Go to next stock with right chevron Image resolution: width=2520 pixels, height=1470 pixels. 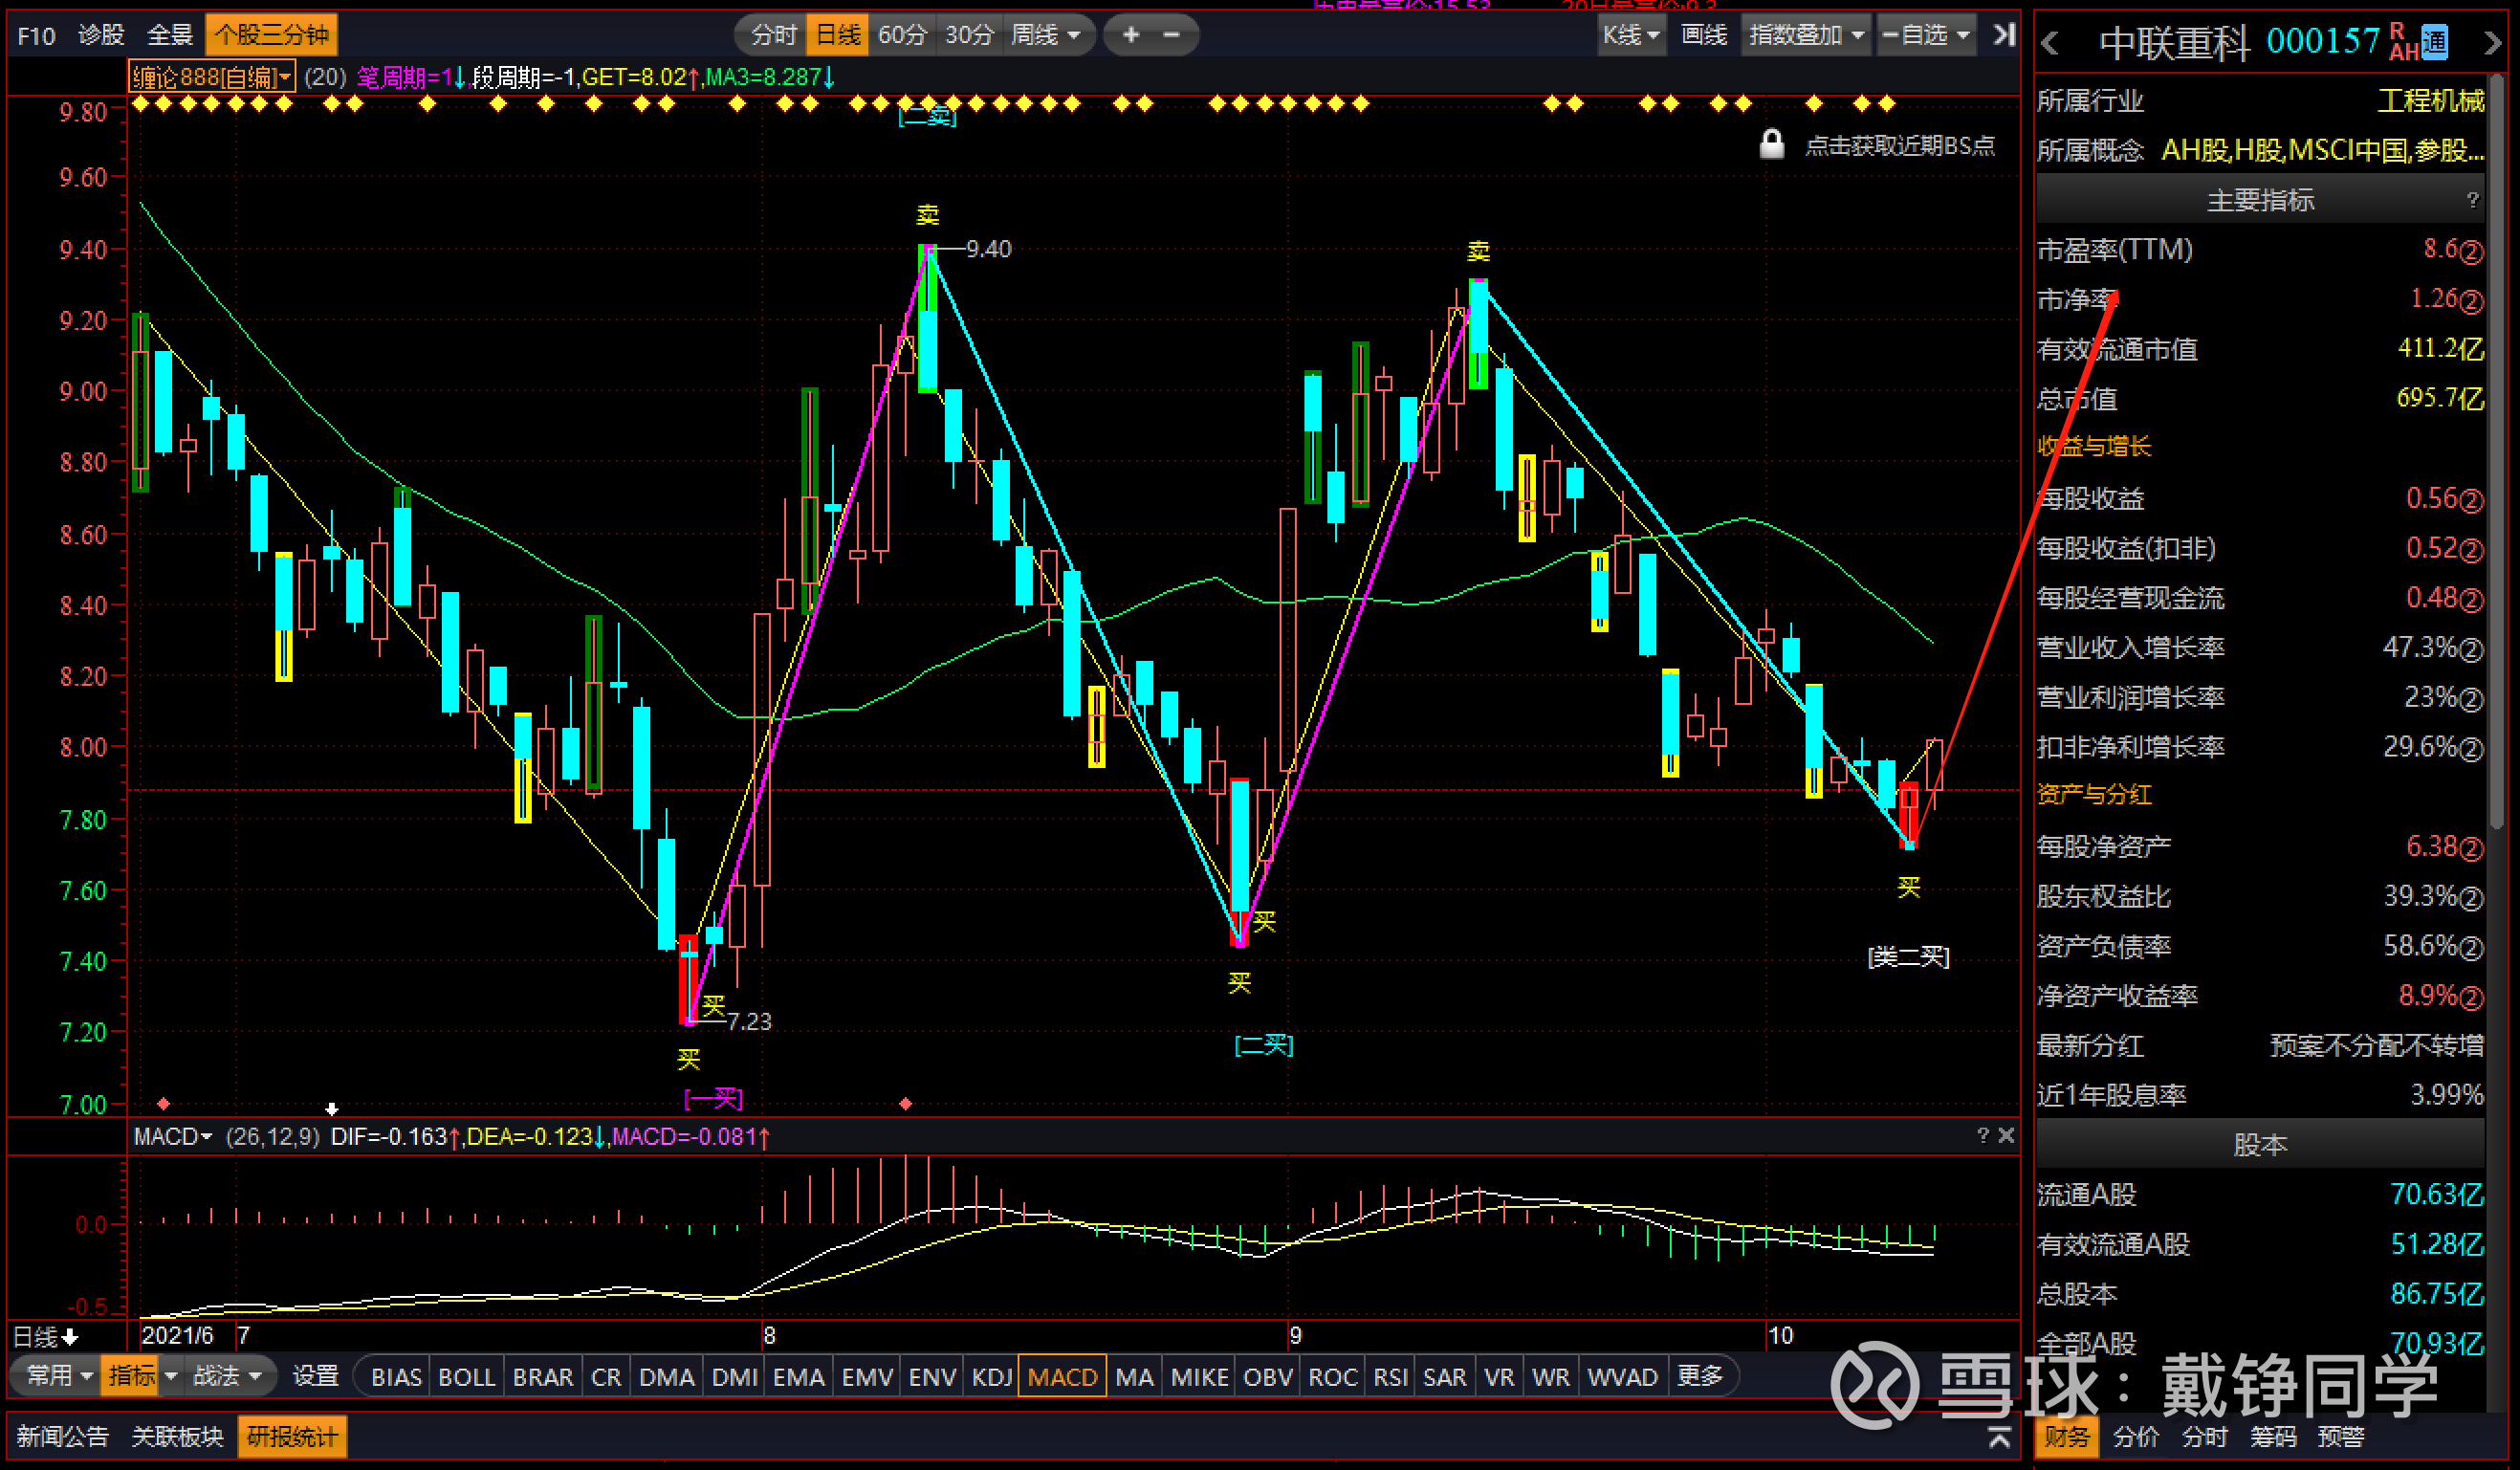(2492, 43)
